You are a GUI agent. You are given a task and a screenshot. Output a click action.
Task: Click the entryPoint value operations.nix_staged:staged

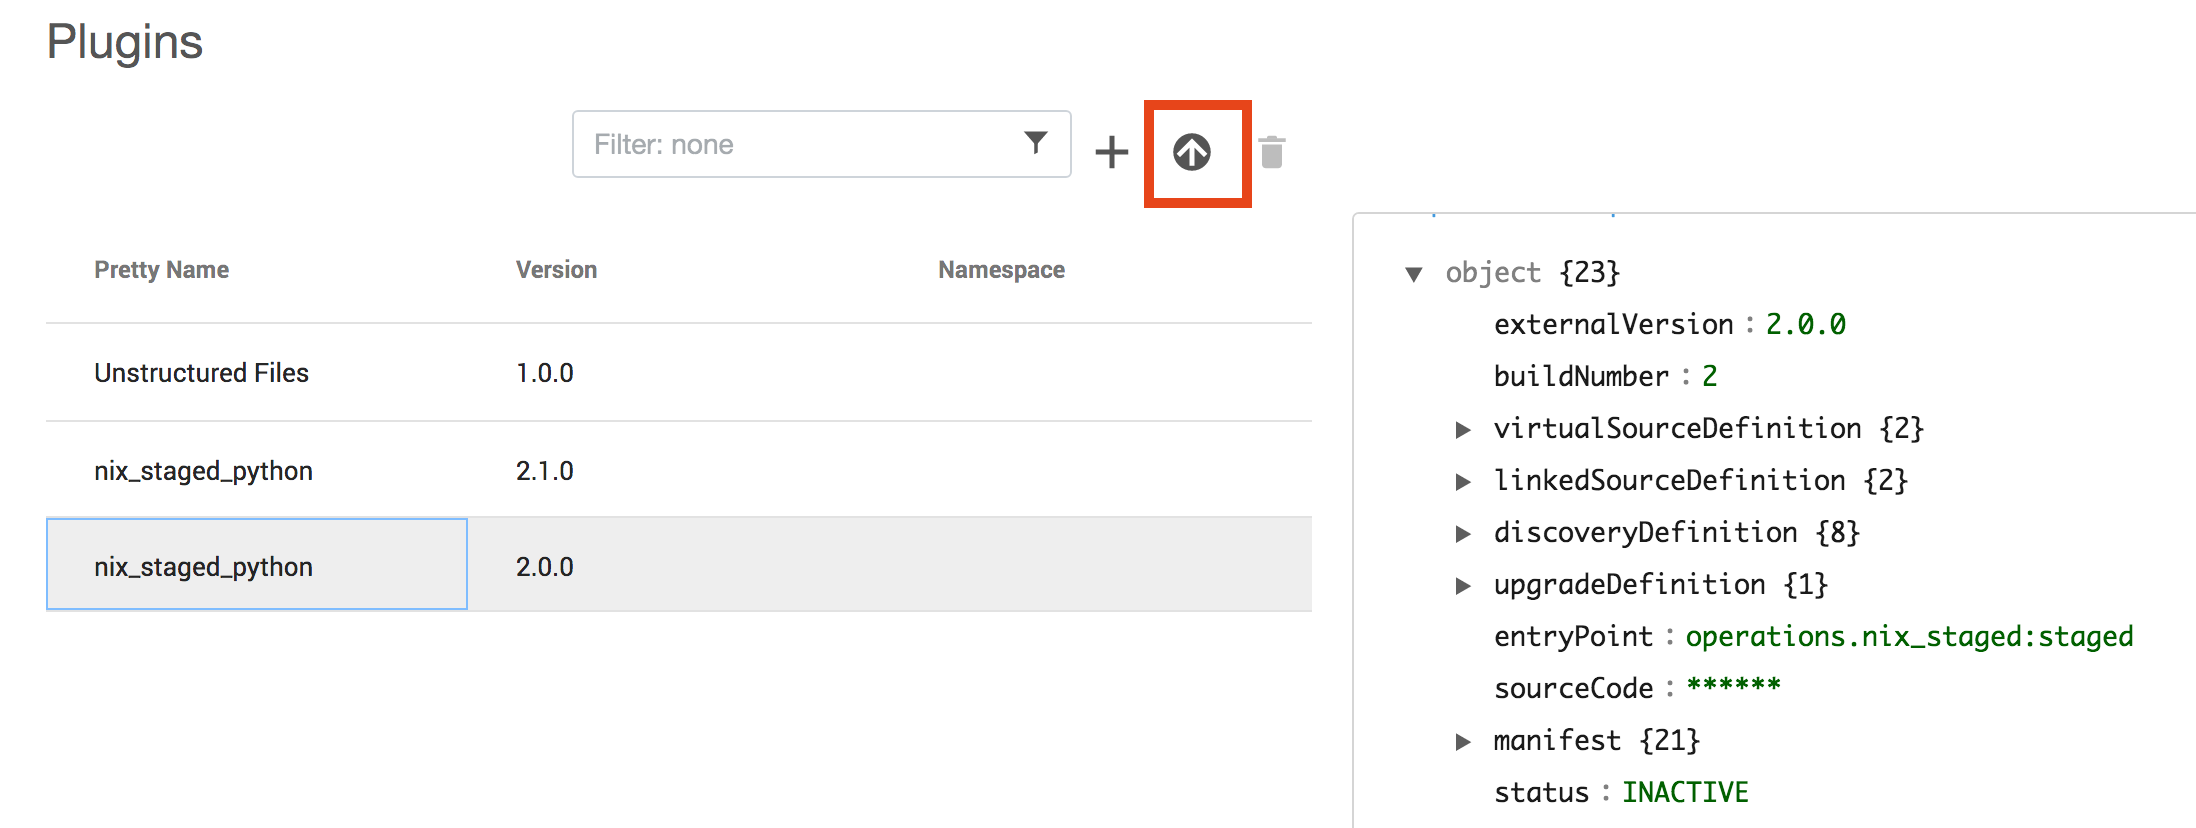(x=1909, y=637)
